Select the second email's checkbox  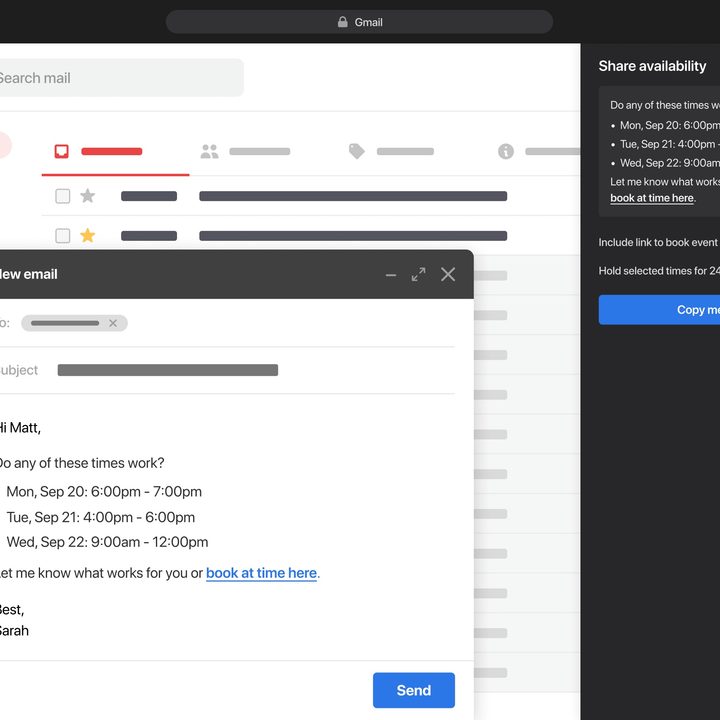pyautogui.click(x=62, y=236)
